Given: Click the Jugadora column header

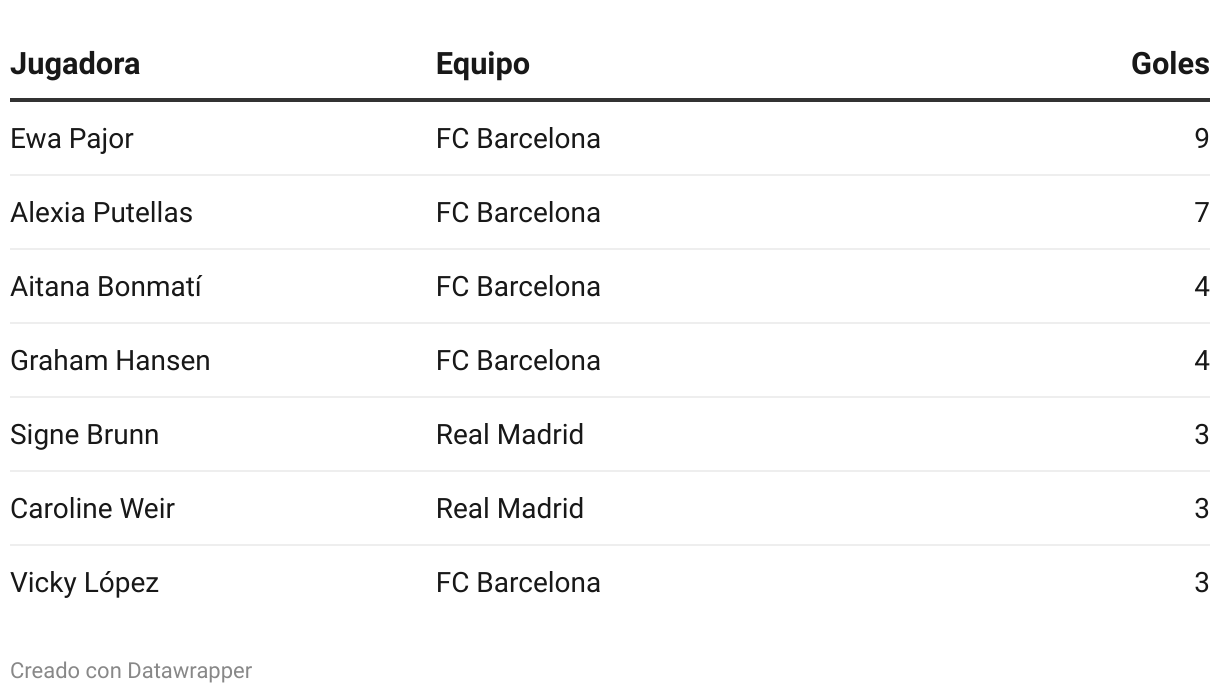Looking at the screenshot, I should tap(75, 64).
